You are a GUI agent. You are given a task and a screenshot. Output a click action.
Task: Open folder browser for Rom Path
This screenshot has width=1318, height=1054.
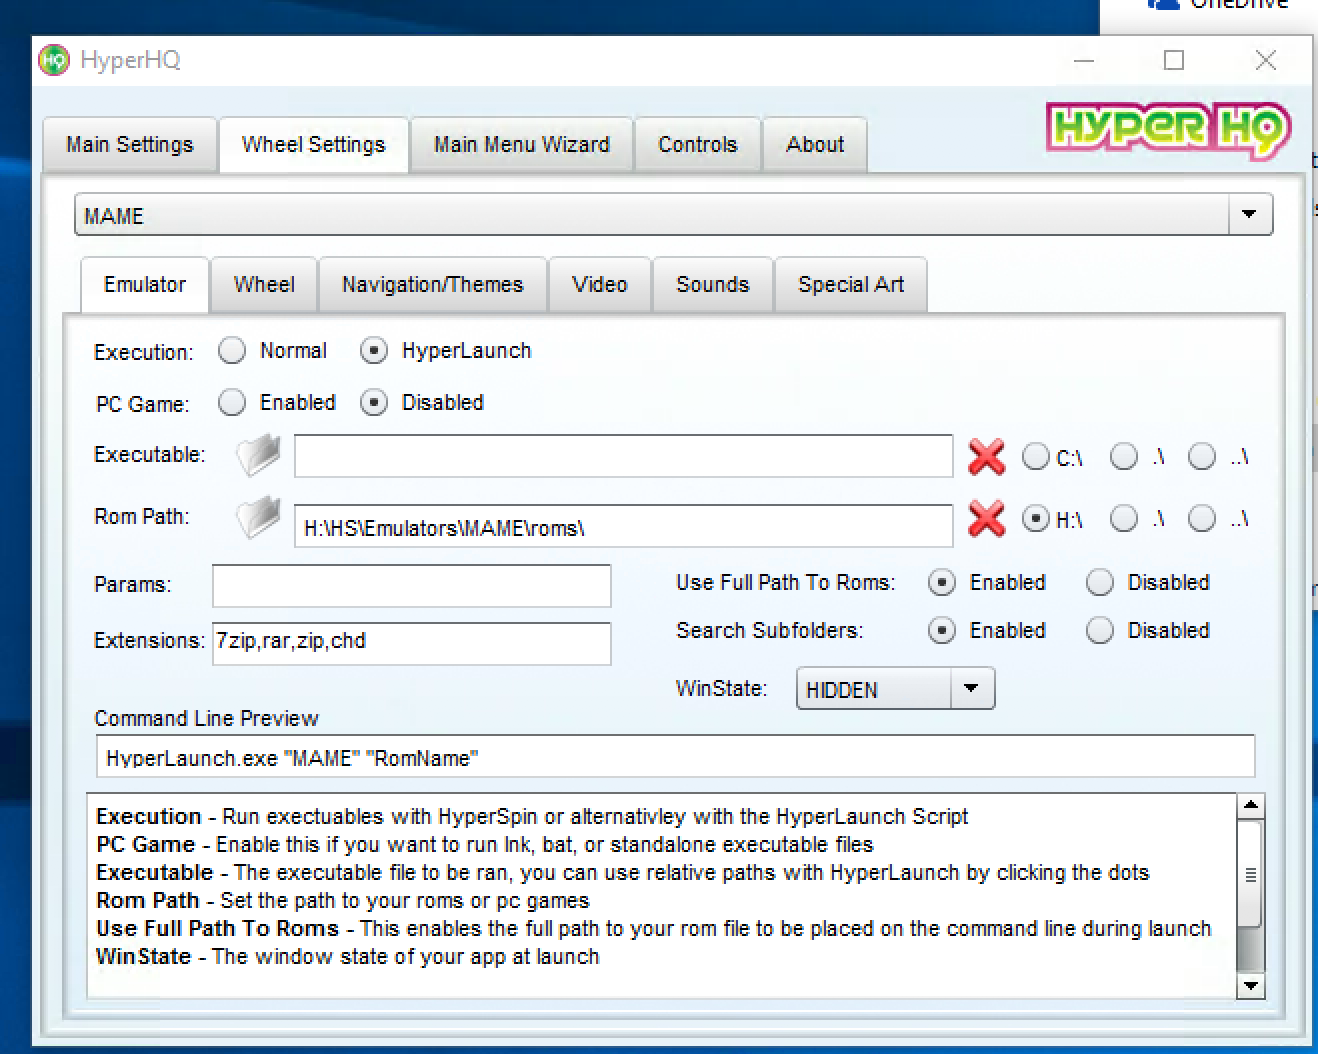click(x=259, y=518)
